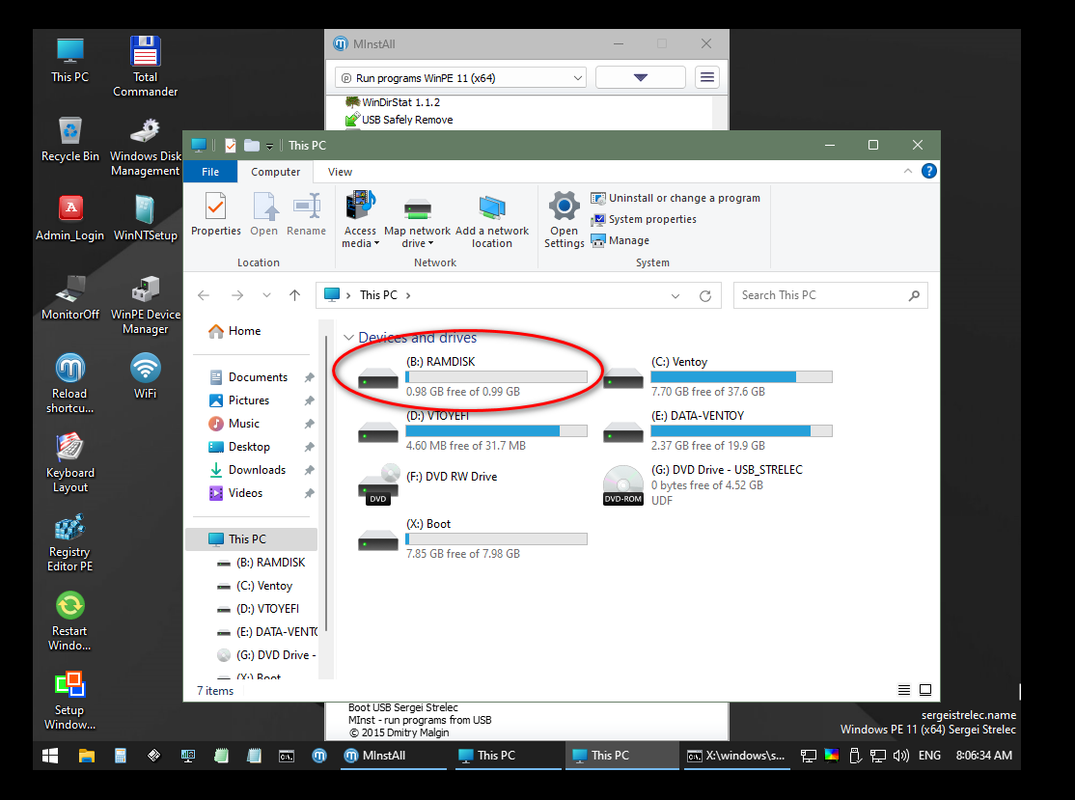Launch Admin_Login desktop icon

(x=70, y=218)
